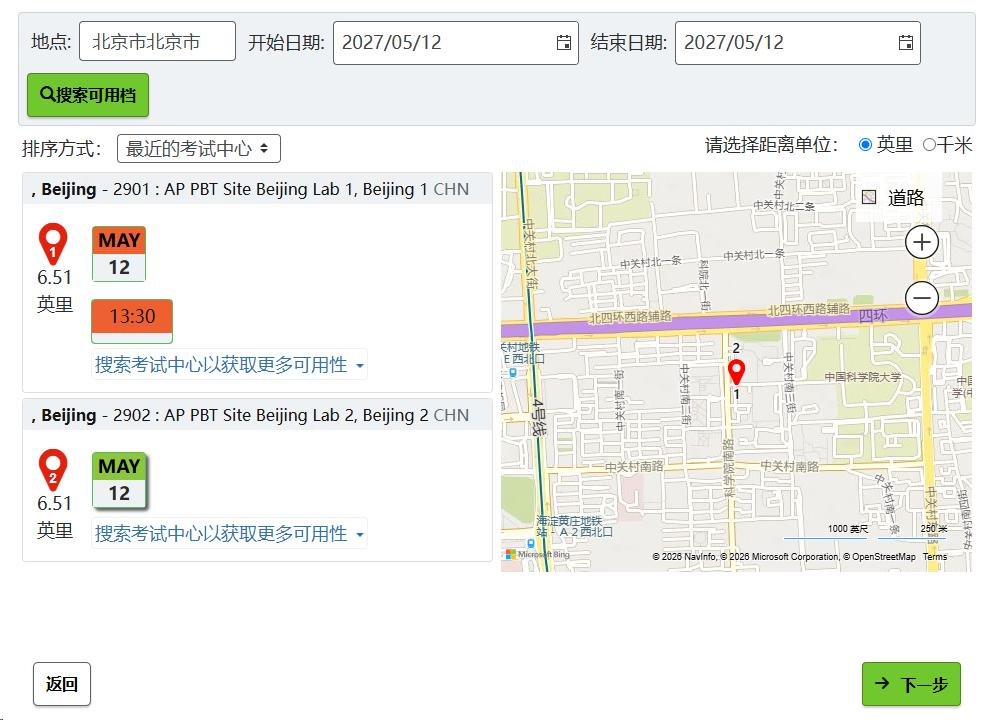Select 千米 distance unit radio
The height and width of the screenshot is (720, 988).
click(x=929, y=145)
